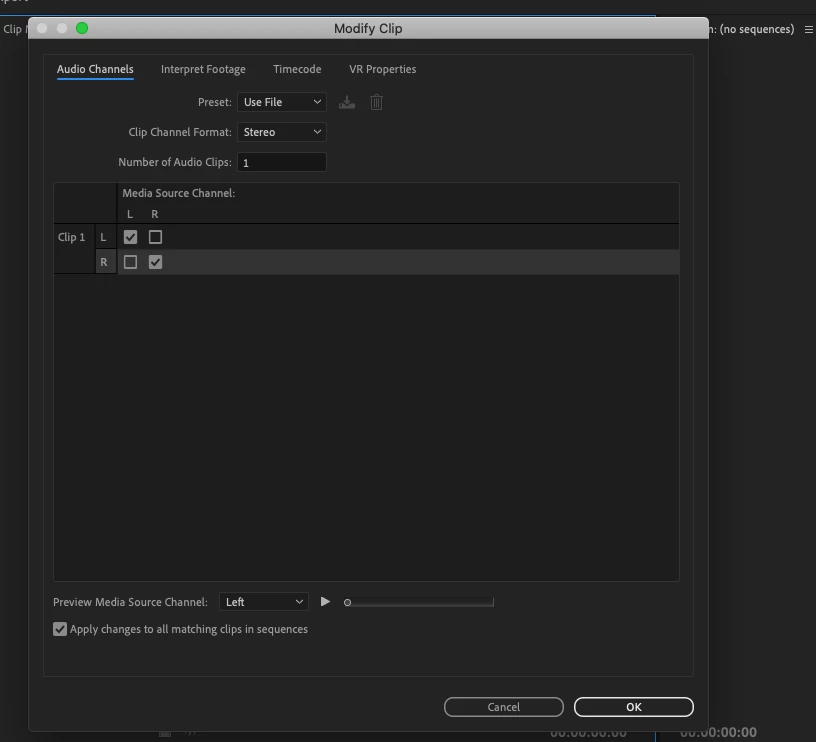Image resolution: width=816 pixels, height=742 pixels.
Task: Check Clip 1 L row right source channel
Action: tap(155, 237)
